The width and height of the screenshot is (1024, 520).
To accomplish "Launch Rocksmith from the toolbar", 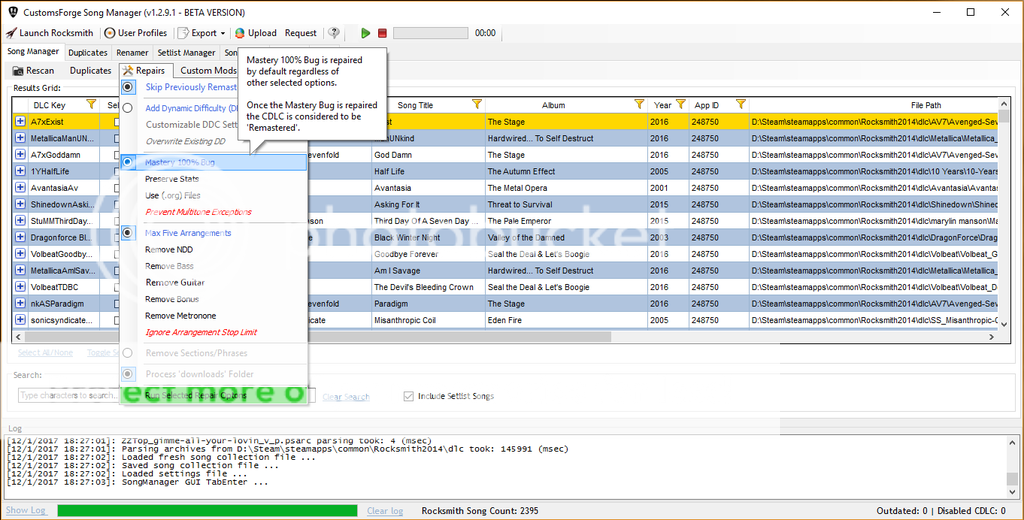I will pyautogui.click(x=50, y=33).
